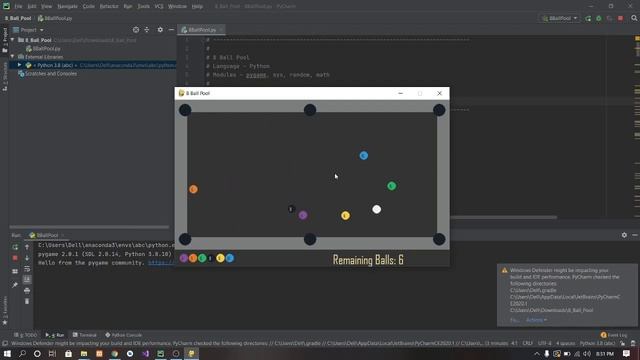This screenshot has width=640, height=360.
Task: Click the green ball on the pool table
Action: (391, 186)
